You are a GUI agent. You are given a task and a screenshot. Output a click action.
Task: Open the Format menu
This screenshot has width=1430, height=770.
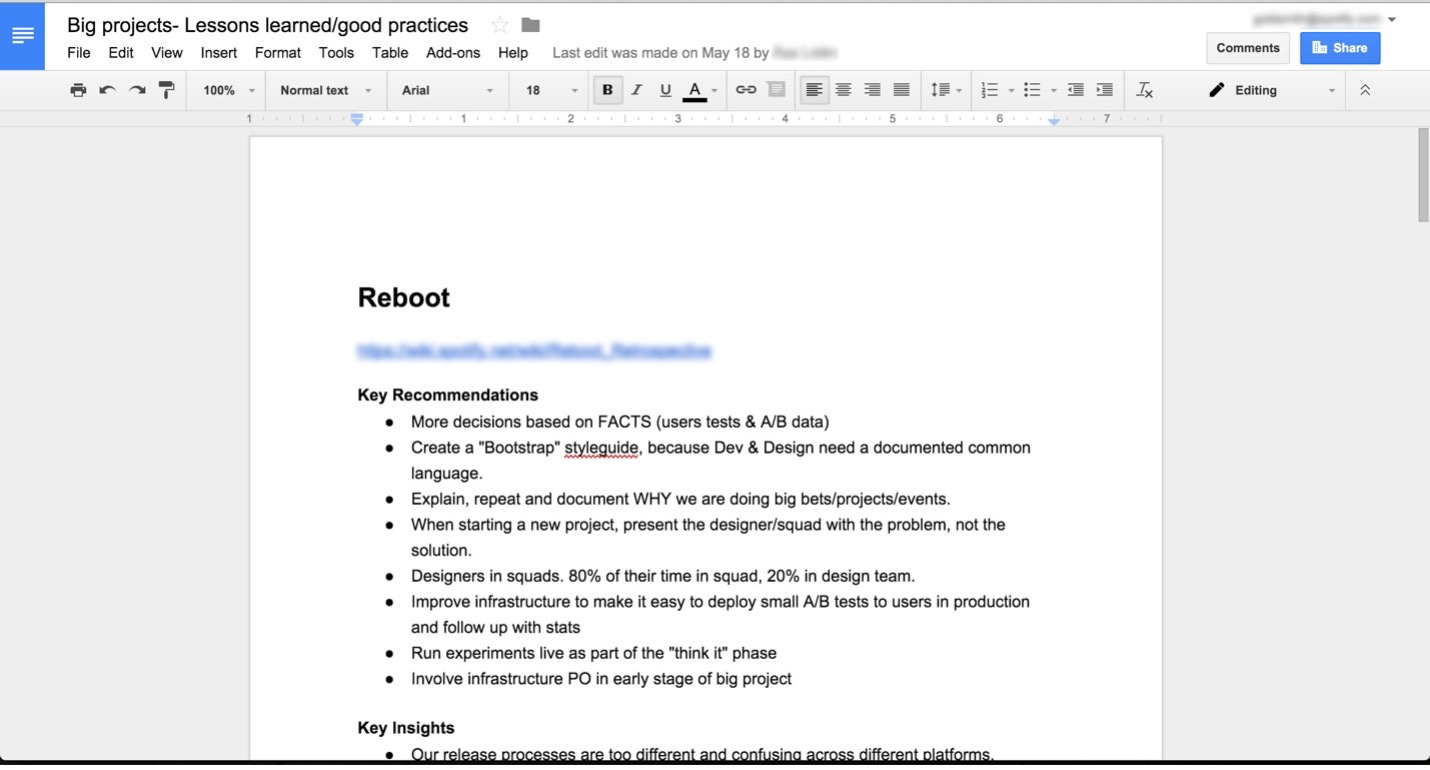(278, 53)
